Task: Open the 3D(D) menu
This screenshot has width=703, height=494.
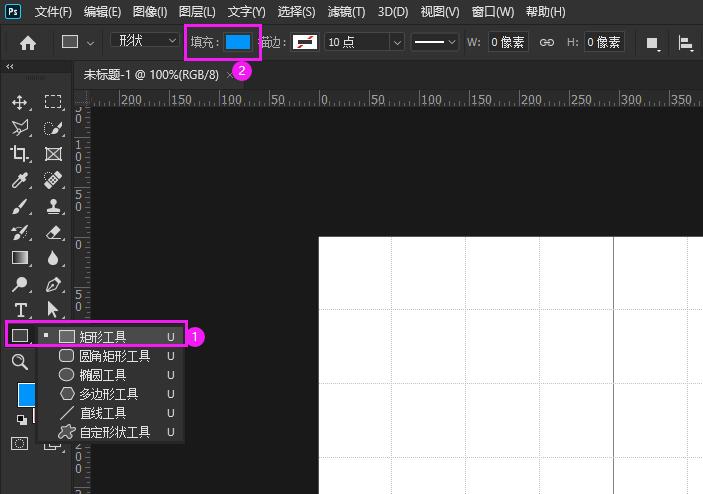Action: 393,12
